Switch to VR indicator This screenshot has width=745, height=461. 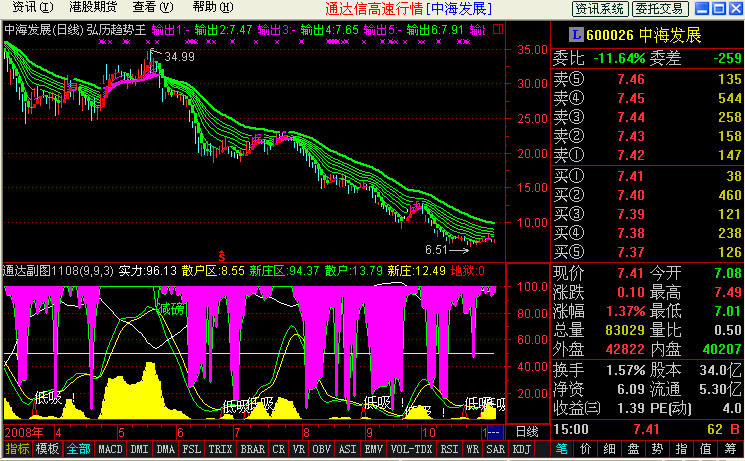299,449
